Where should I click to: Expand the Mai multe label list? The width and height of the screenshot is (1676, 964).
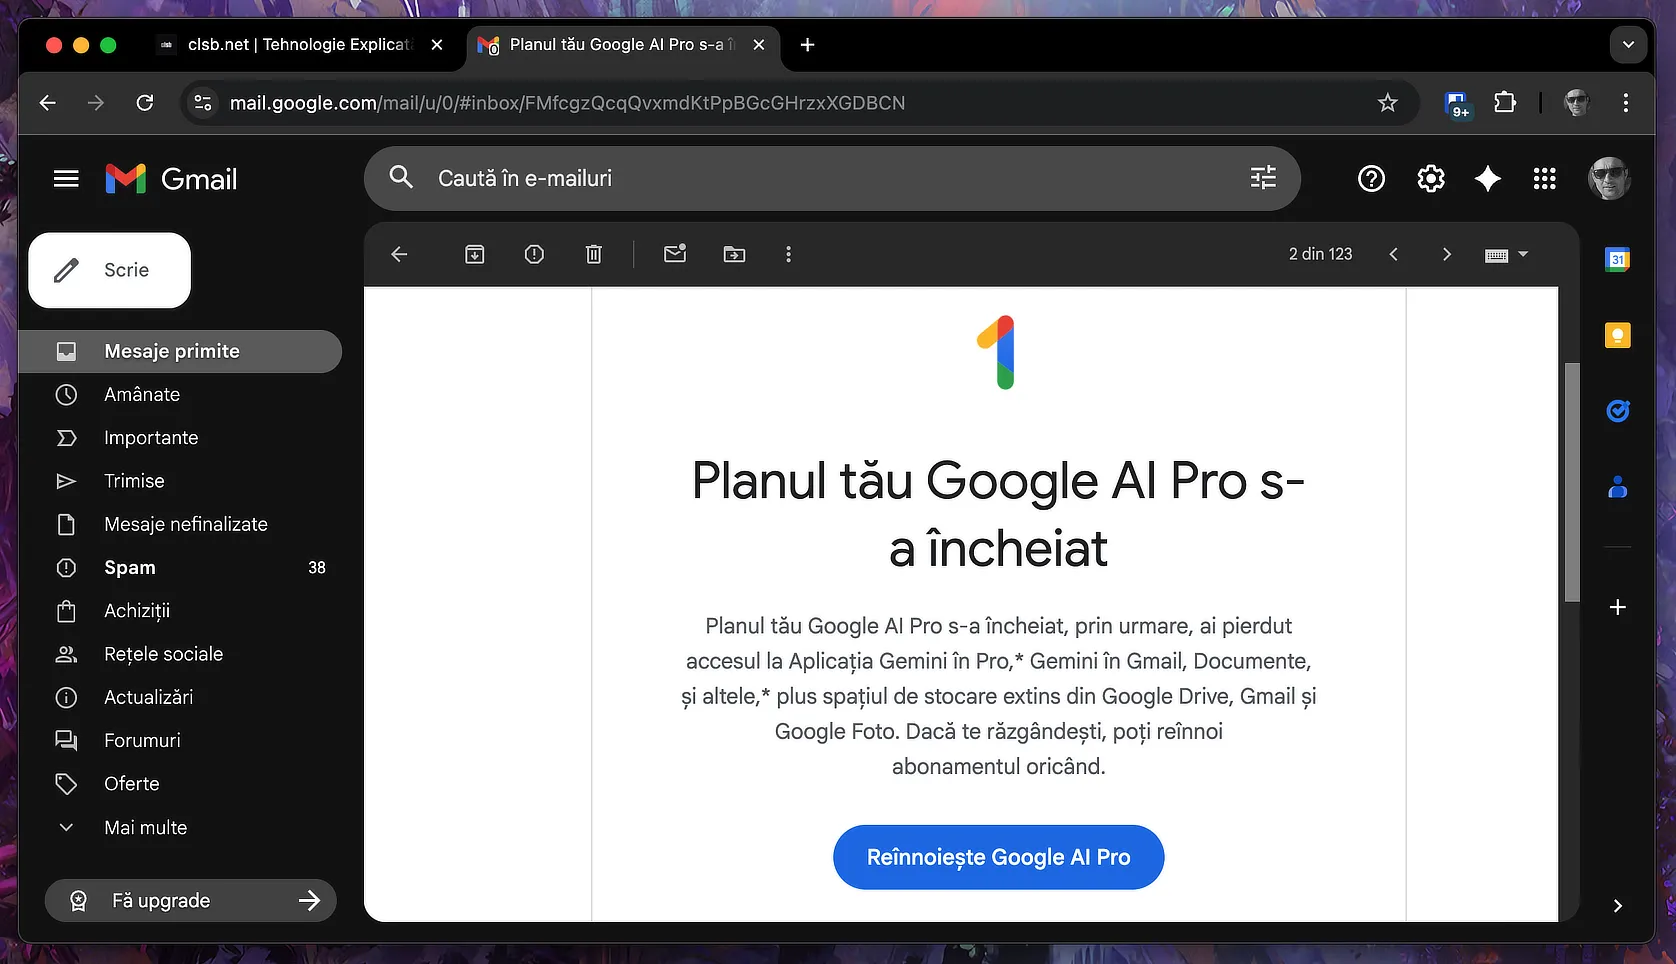tap(145, 828)
